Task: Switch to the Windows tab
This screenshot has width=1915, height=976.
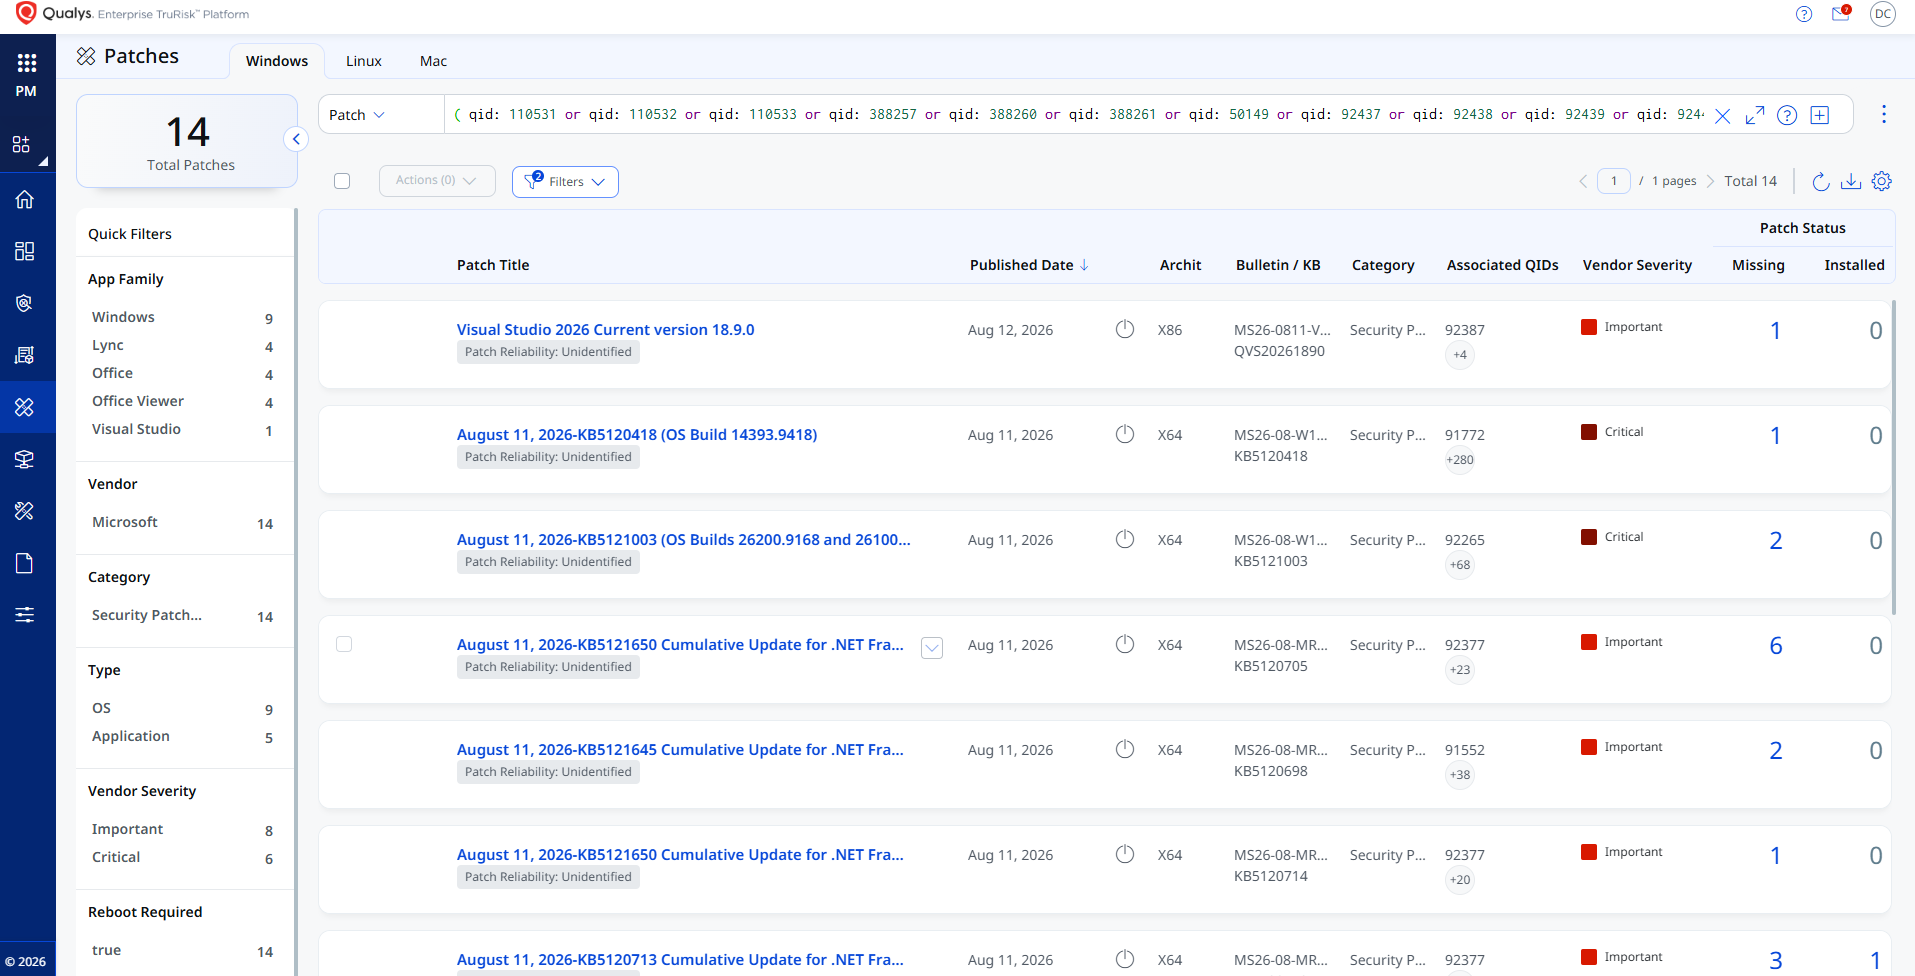Action: tap(277, 61)
